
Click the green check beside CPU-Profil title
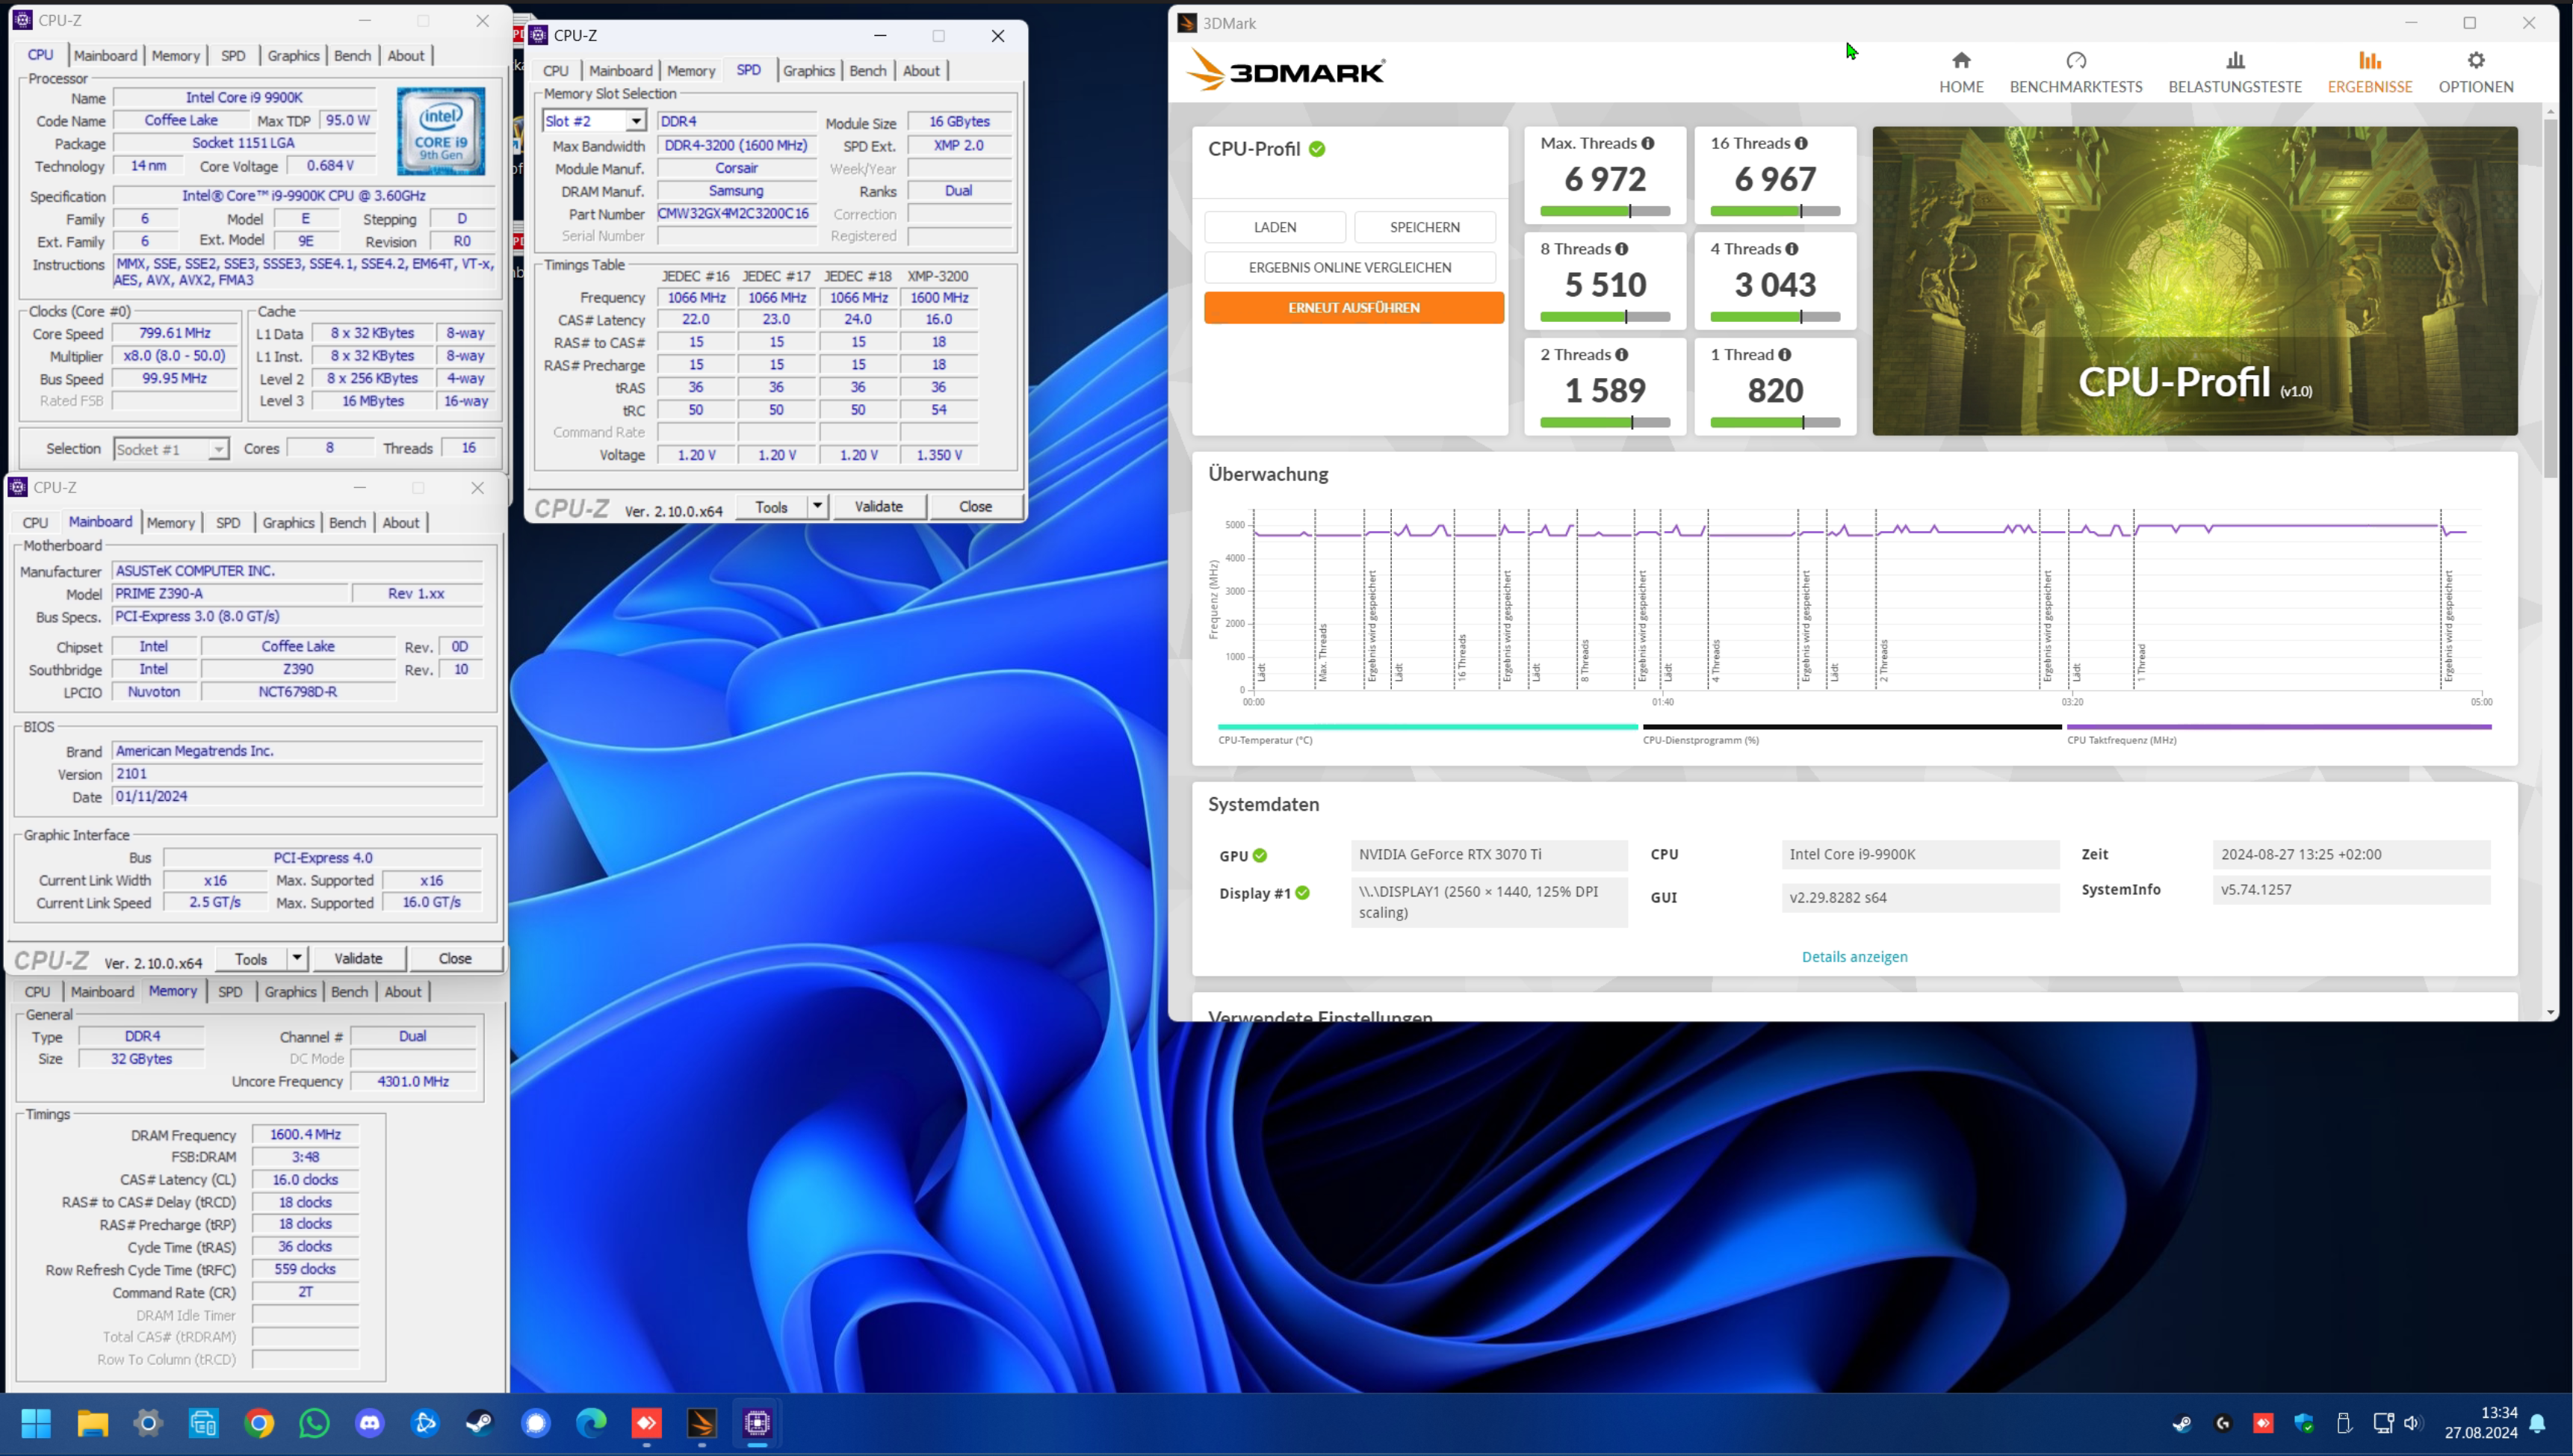(x=1317, y=149)
